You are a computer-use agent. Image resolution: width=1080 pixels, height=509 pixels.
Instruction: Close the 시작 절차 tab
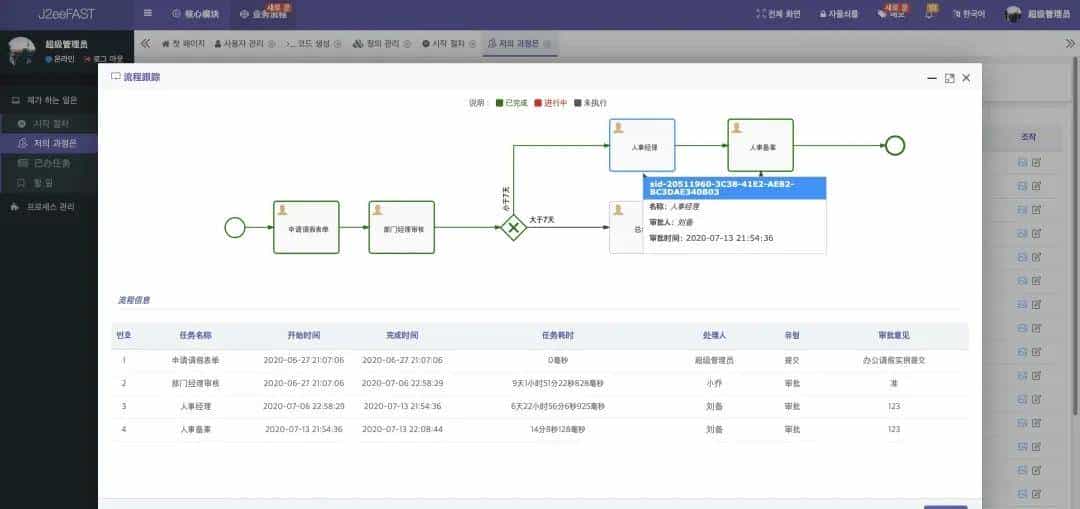[x=472, y=43]
